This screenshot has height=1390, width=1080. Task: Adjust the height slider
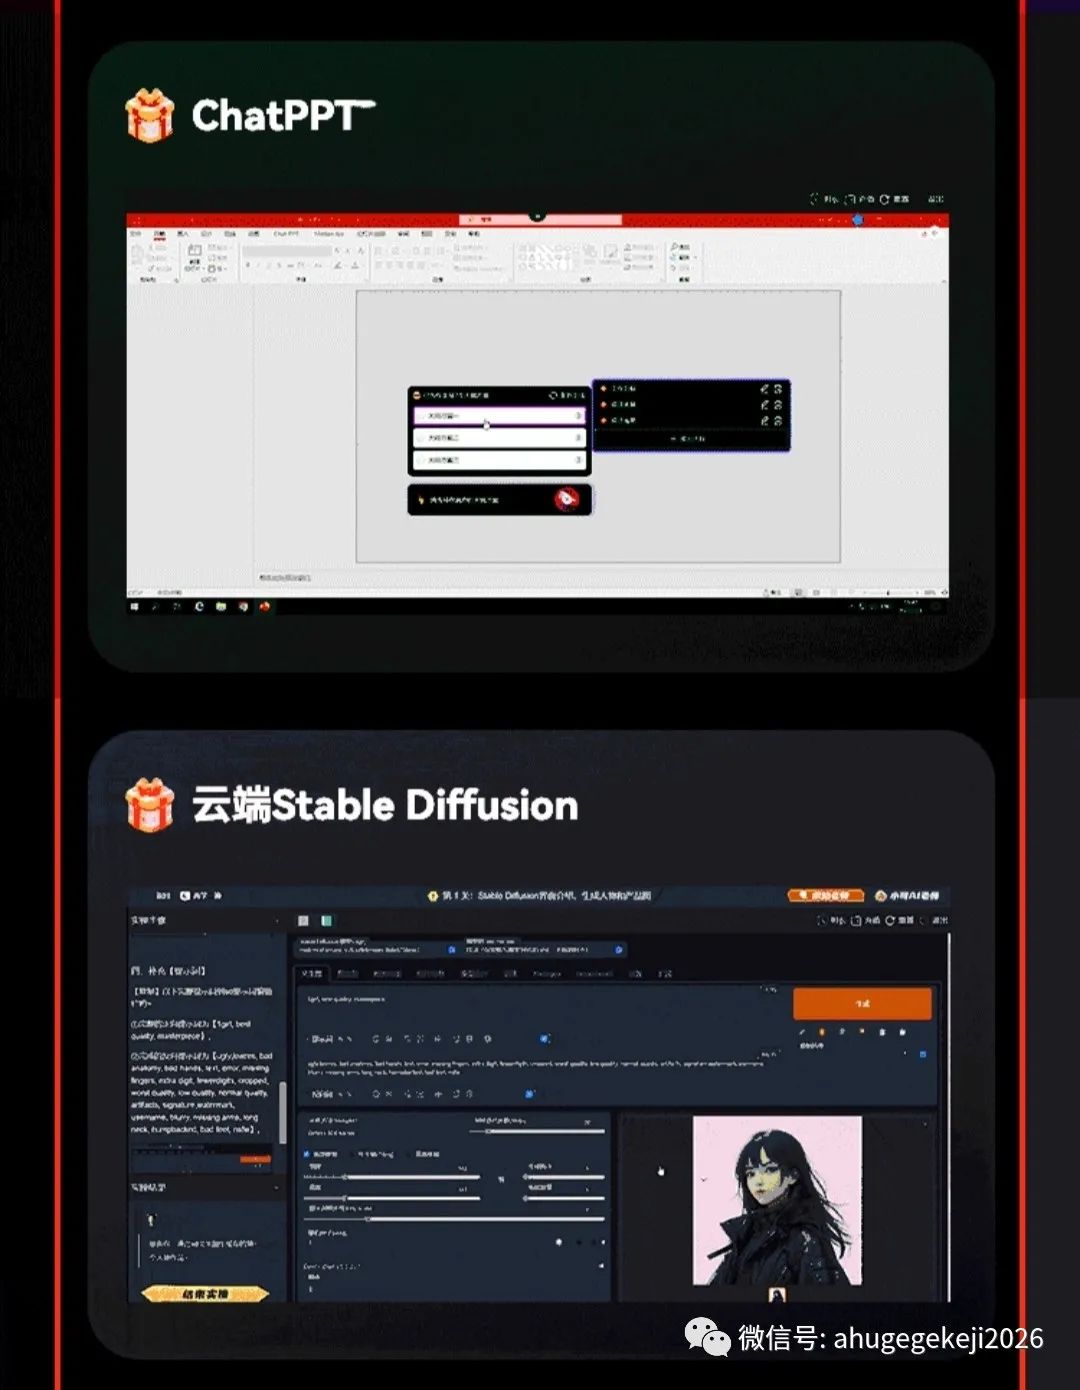392,1197
